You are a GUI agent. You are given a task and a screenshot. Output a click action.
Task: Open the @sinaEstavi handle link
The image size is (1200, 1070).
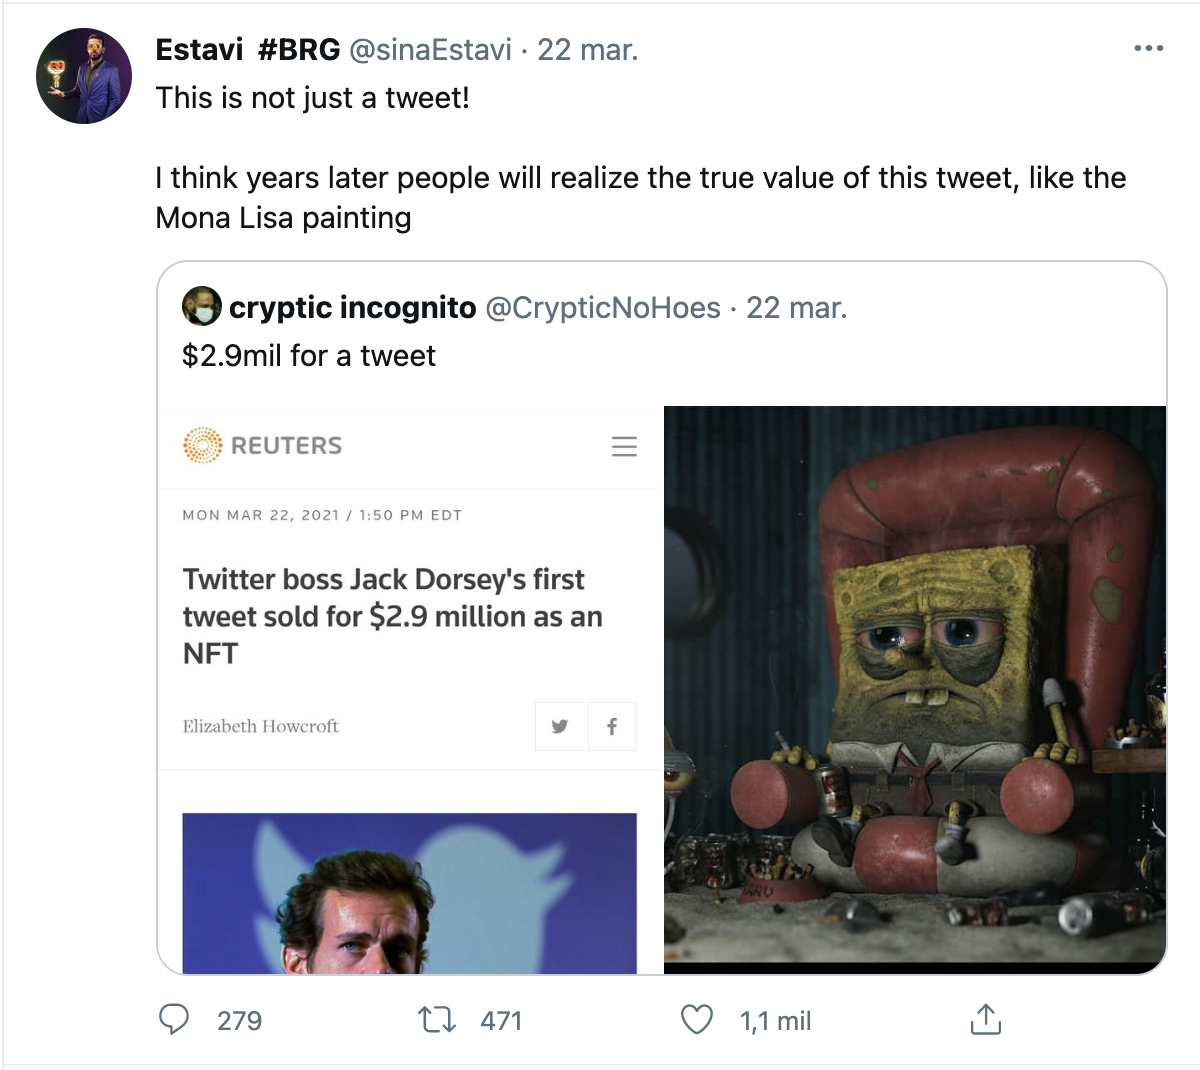click(430, 49)
